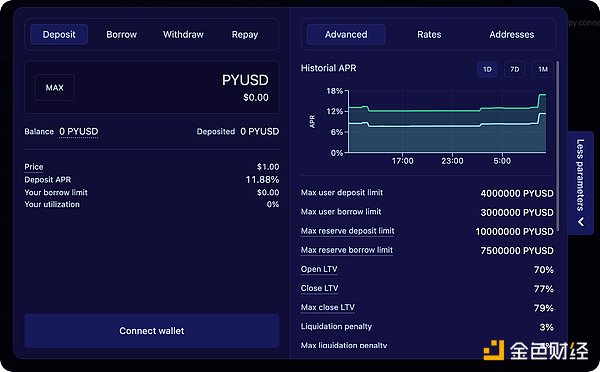Viewport: 600px width, 372px height.
Task: Go to the Repay tab
Action: [245, 34]
